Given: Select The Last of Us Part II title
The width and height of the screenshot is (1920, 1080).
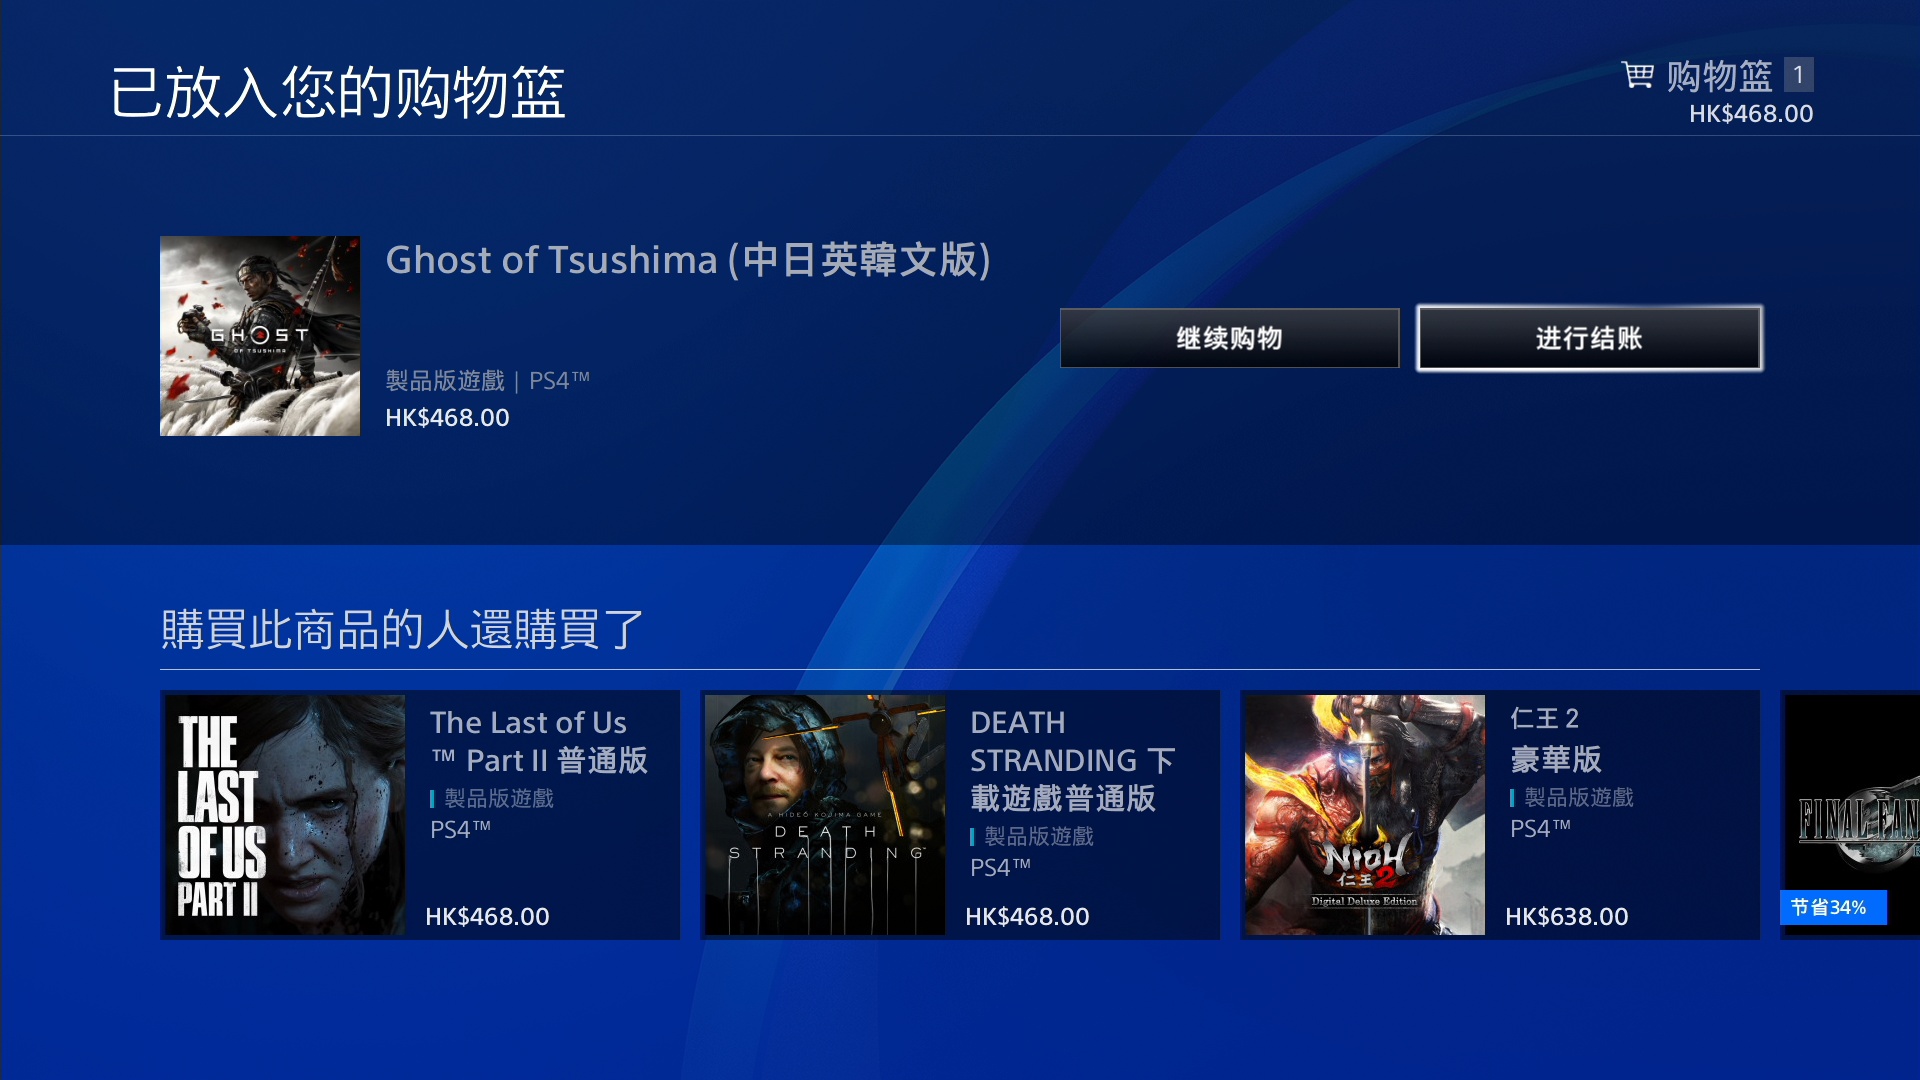Looking at the screenshot, I should pyautogui.click(x=538, y=741).
